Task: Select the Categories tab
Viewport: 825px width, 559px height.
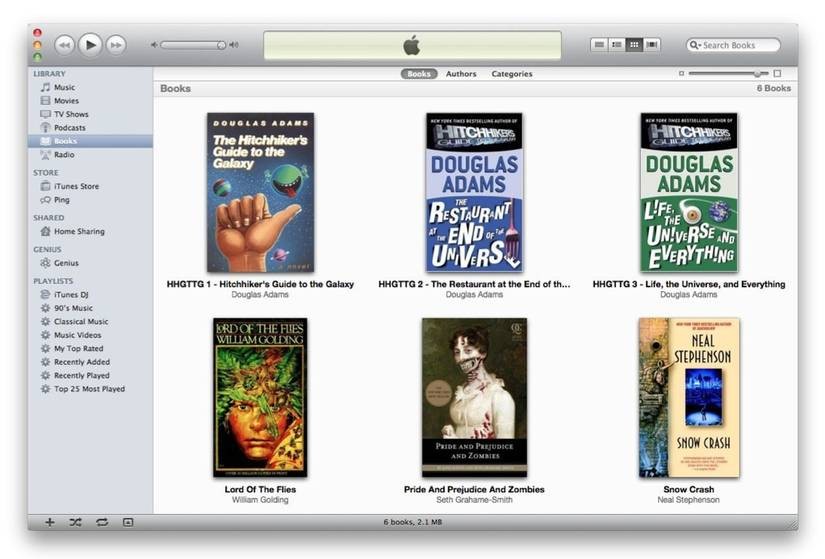Action: click(x=512, y=74)
